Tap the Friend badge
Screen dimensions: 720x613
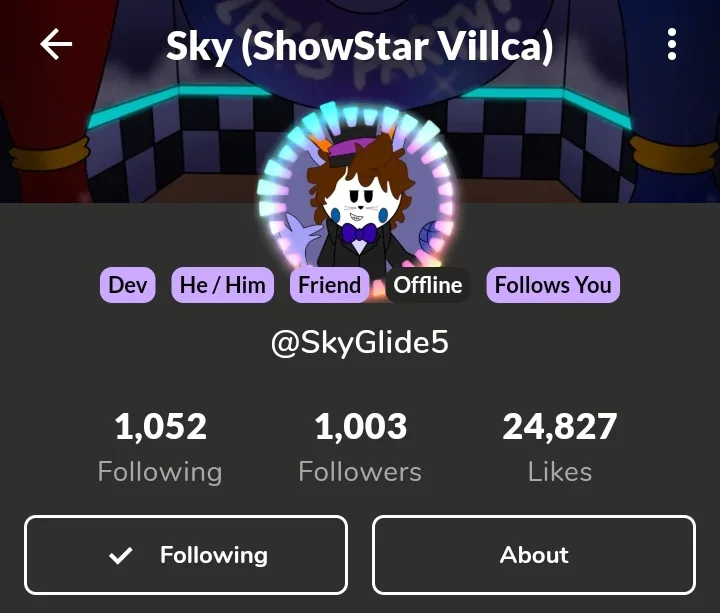(x=330, y=285)
